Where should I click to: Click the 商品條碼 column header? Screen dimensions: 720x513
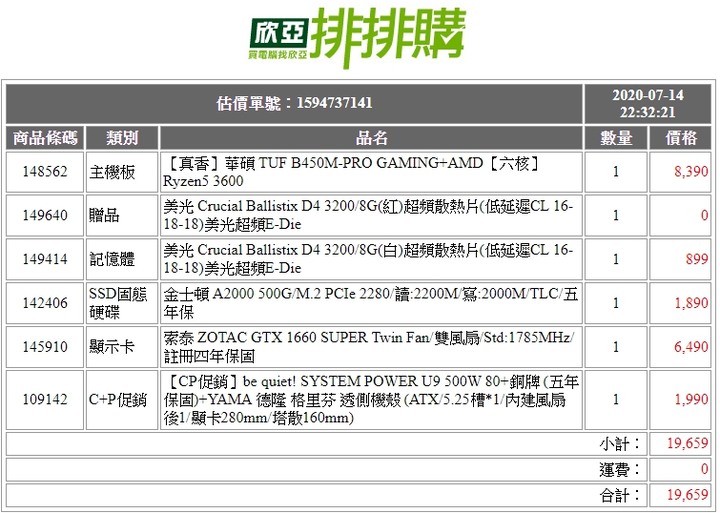[x=45, y=138]
